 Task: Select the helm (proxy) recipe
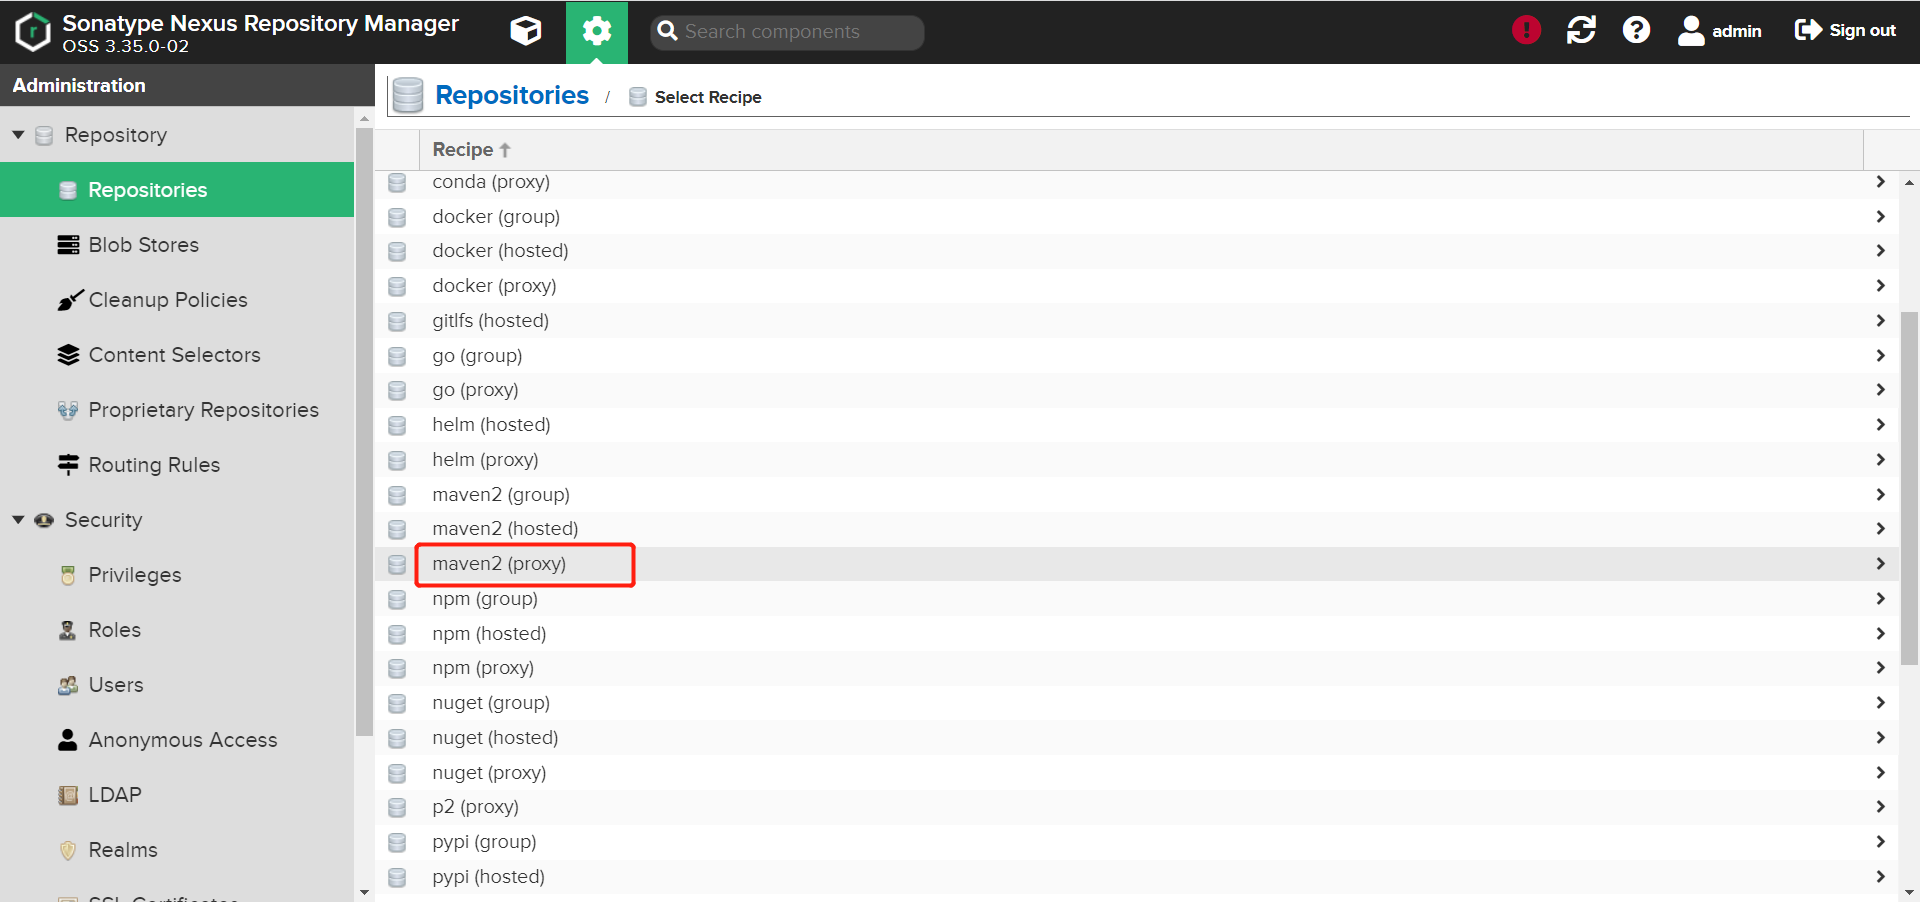point(1139,460)
